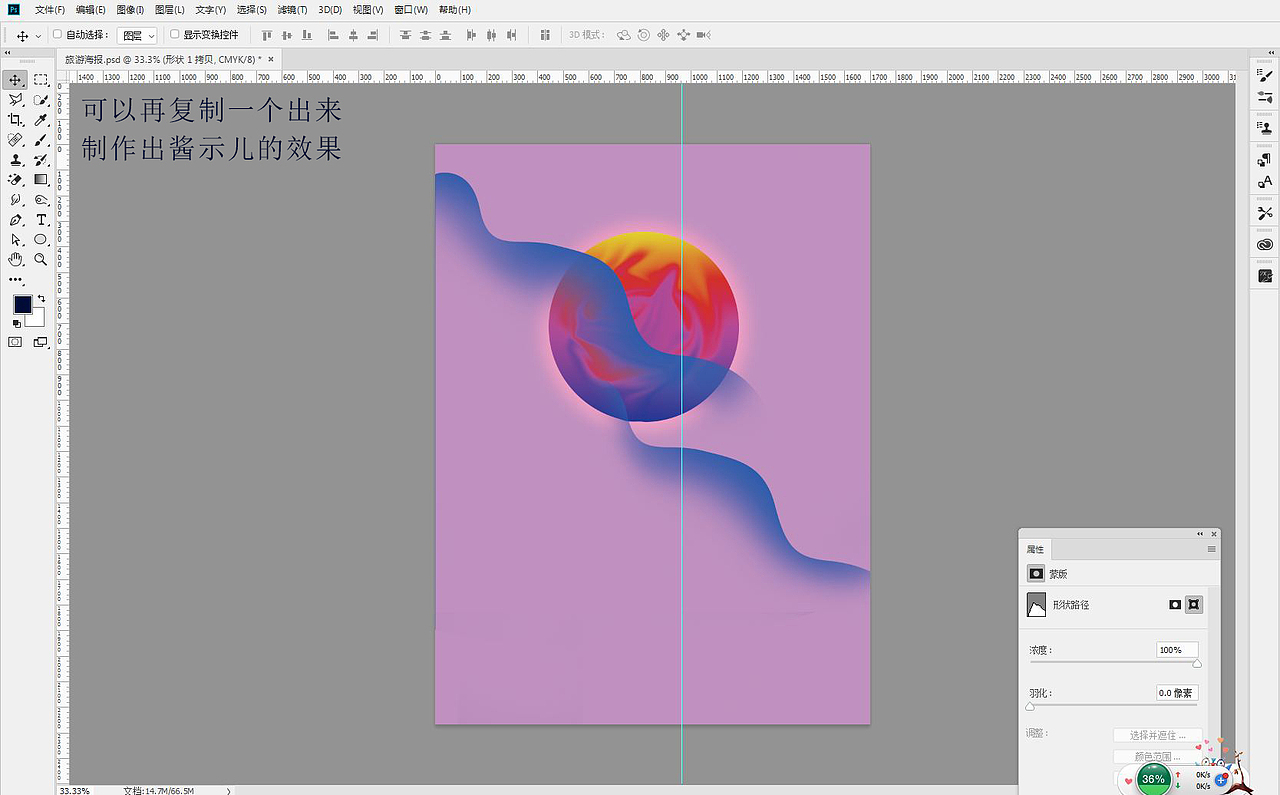Click the 羽化 feather value field
This screenshot has width=1280, height=795.
[x=1177, y=693]
